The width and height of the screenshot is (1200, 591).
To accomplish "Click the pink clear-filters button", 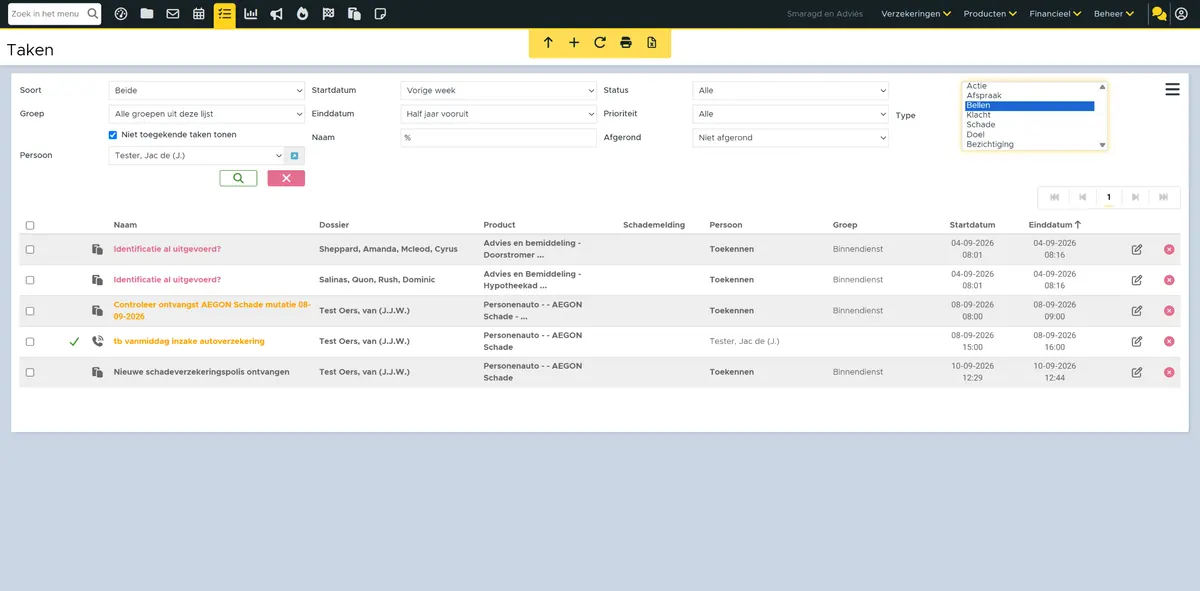I will pyautogui.click(x=286, y=178).
